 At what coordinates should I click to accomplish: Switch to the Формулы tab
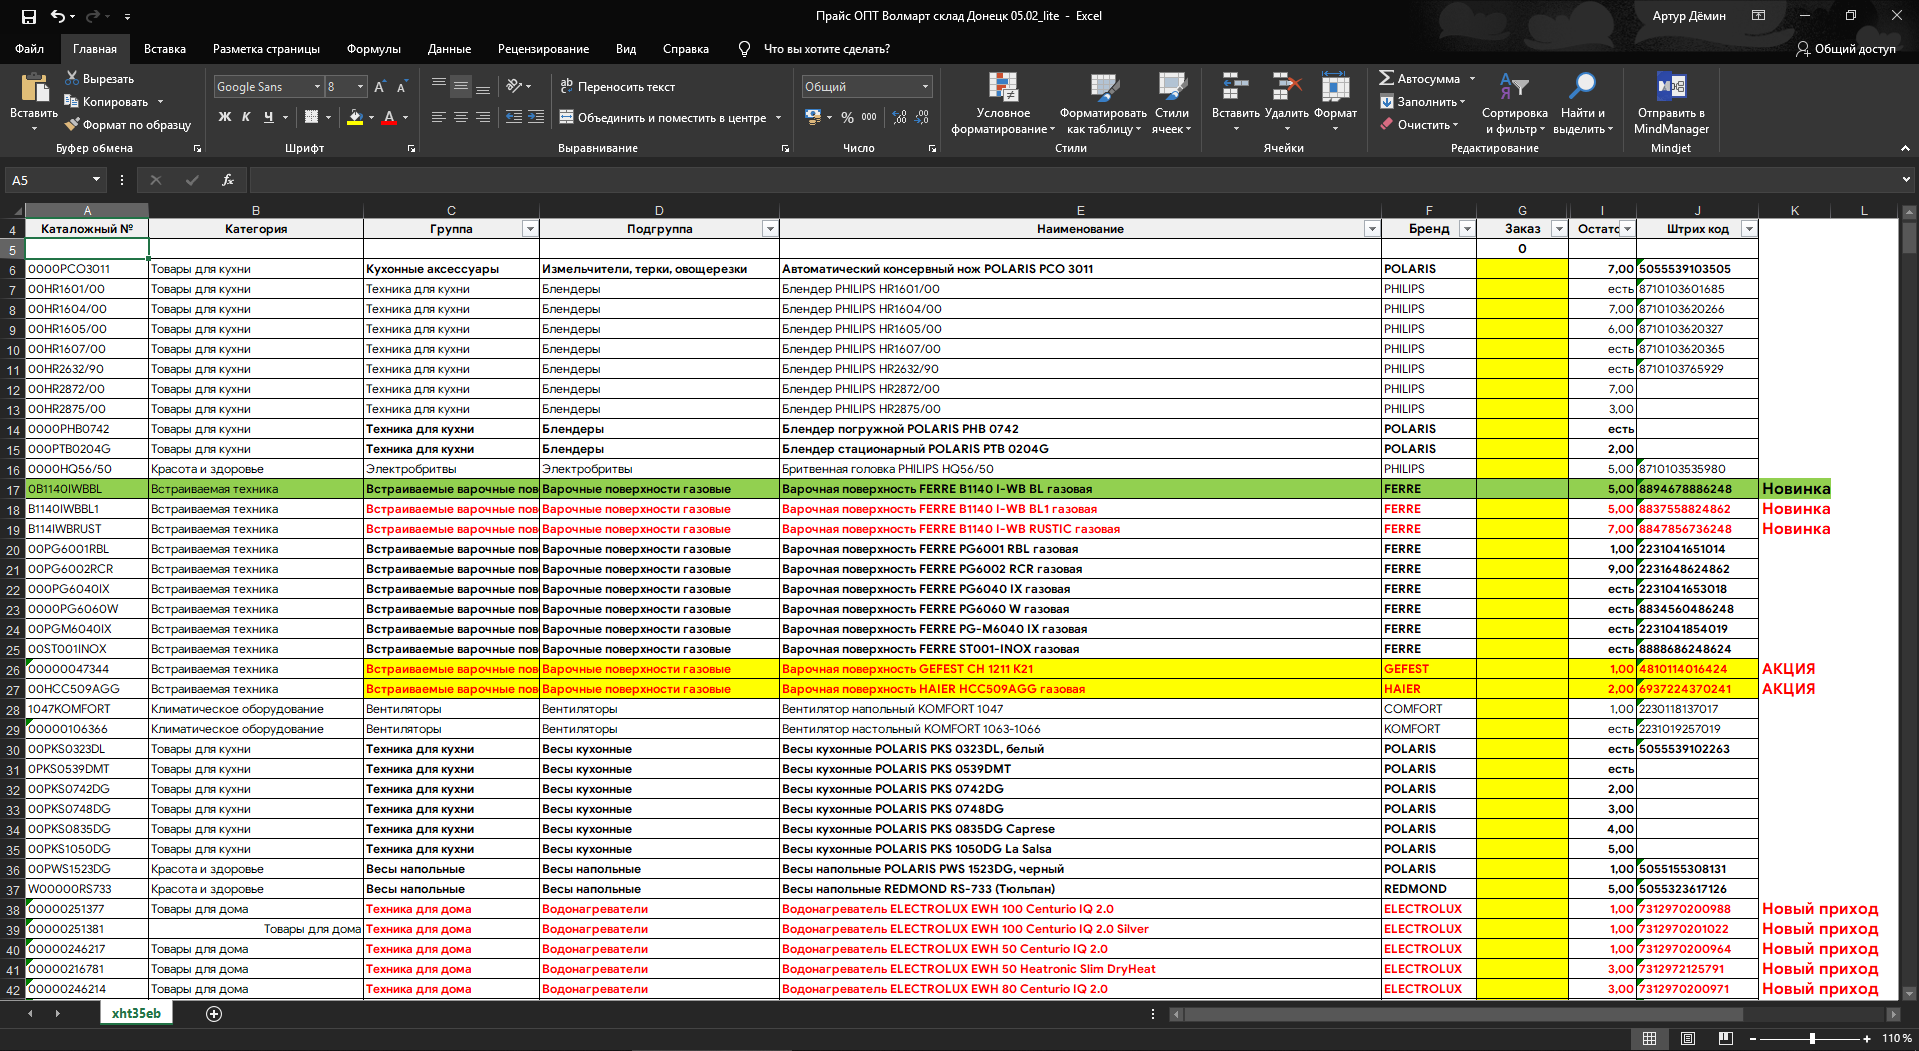click(374, 49)
